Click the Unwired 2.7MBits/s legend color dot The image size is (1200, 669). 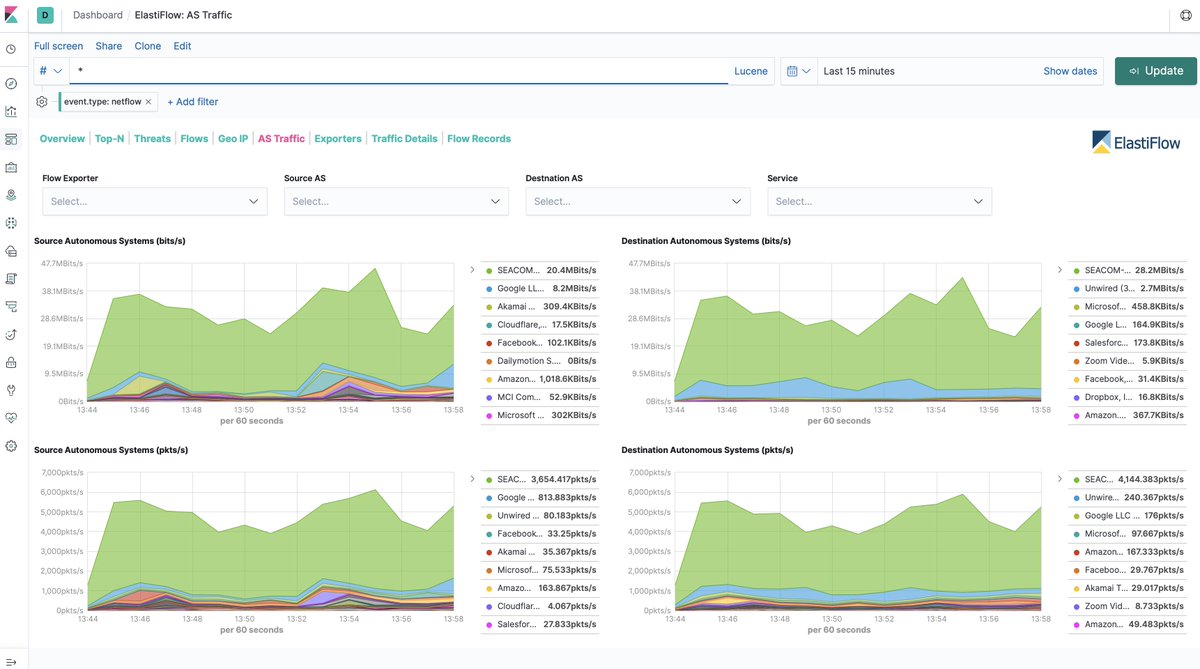click(x=1076, y=288)
